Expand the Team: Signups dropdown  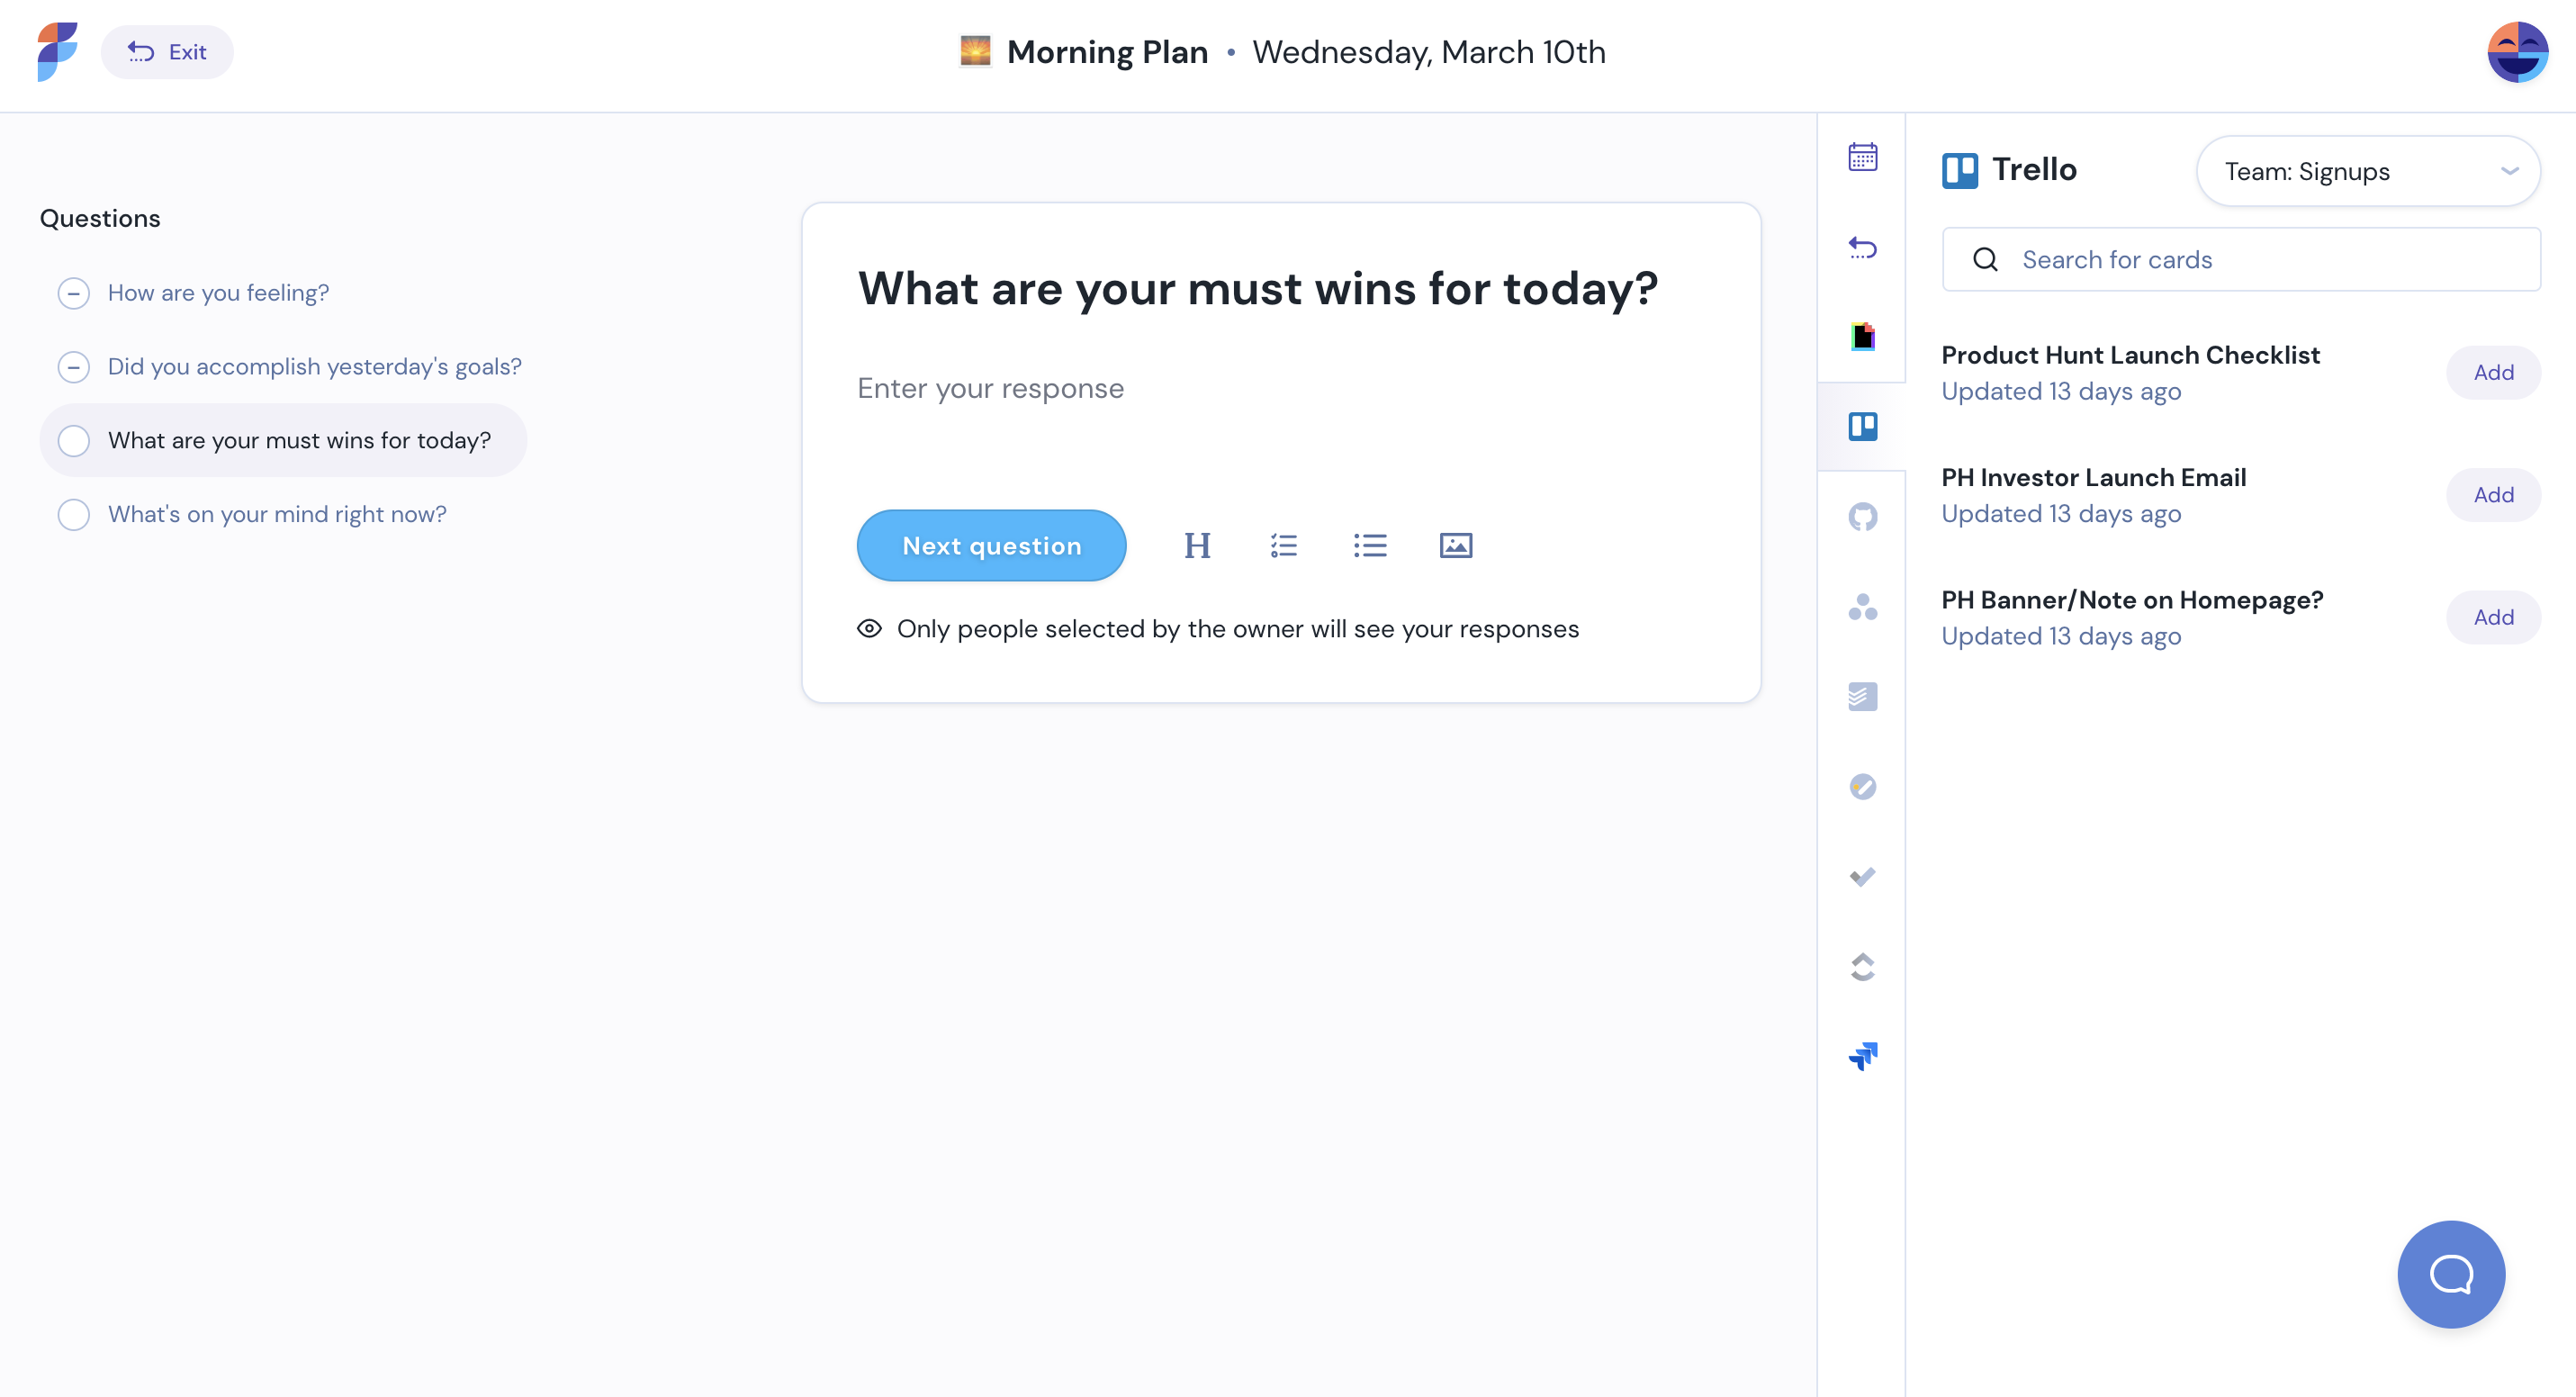click(x=2367, y=172)
